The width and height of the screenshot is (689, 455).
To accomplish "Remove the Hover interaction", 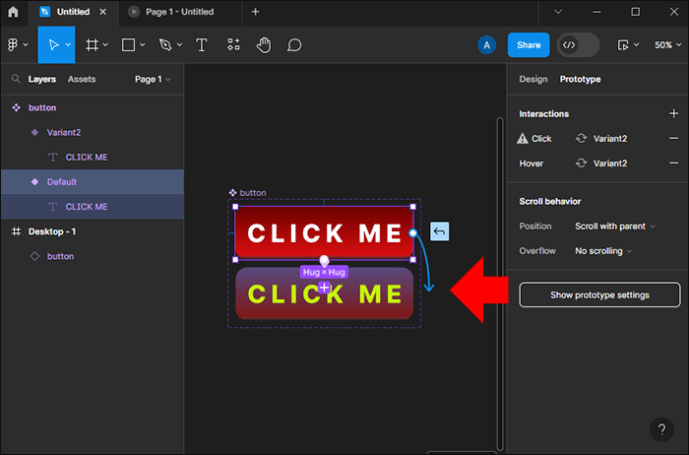I will click(x=674, y=163).
